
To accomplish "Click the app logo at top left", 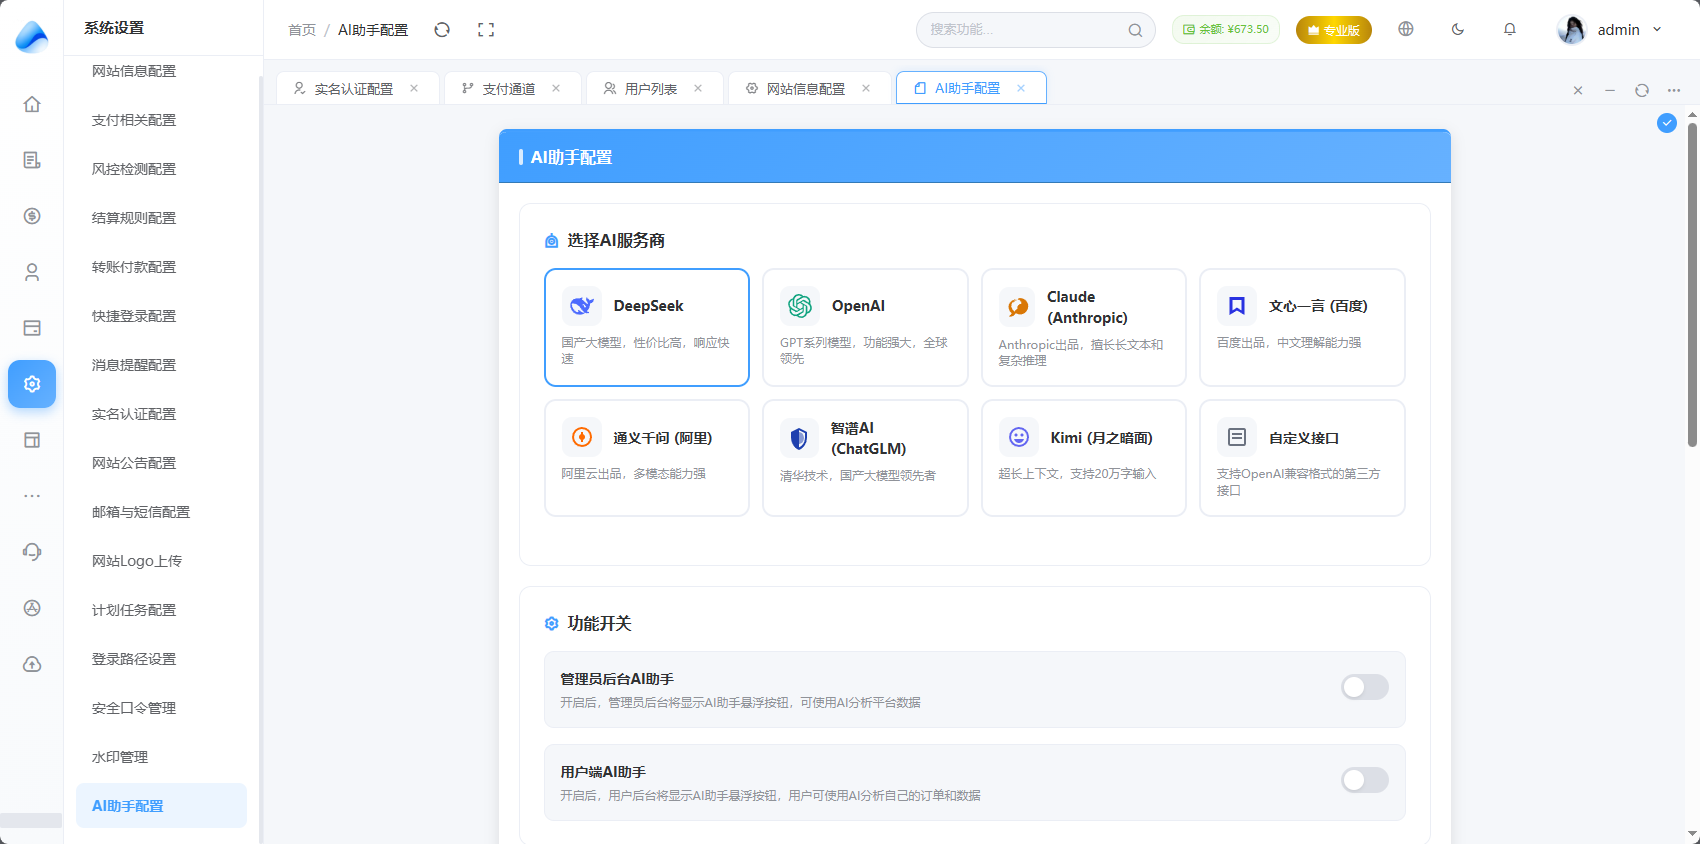I will point(32,36).
